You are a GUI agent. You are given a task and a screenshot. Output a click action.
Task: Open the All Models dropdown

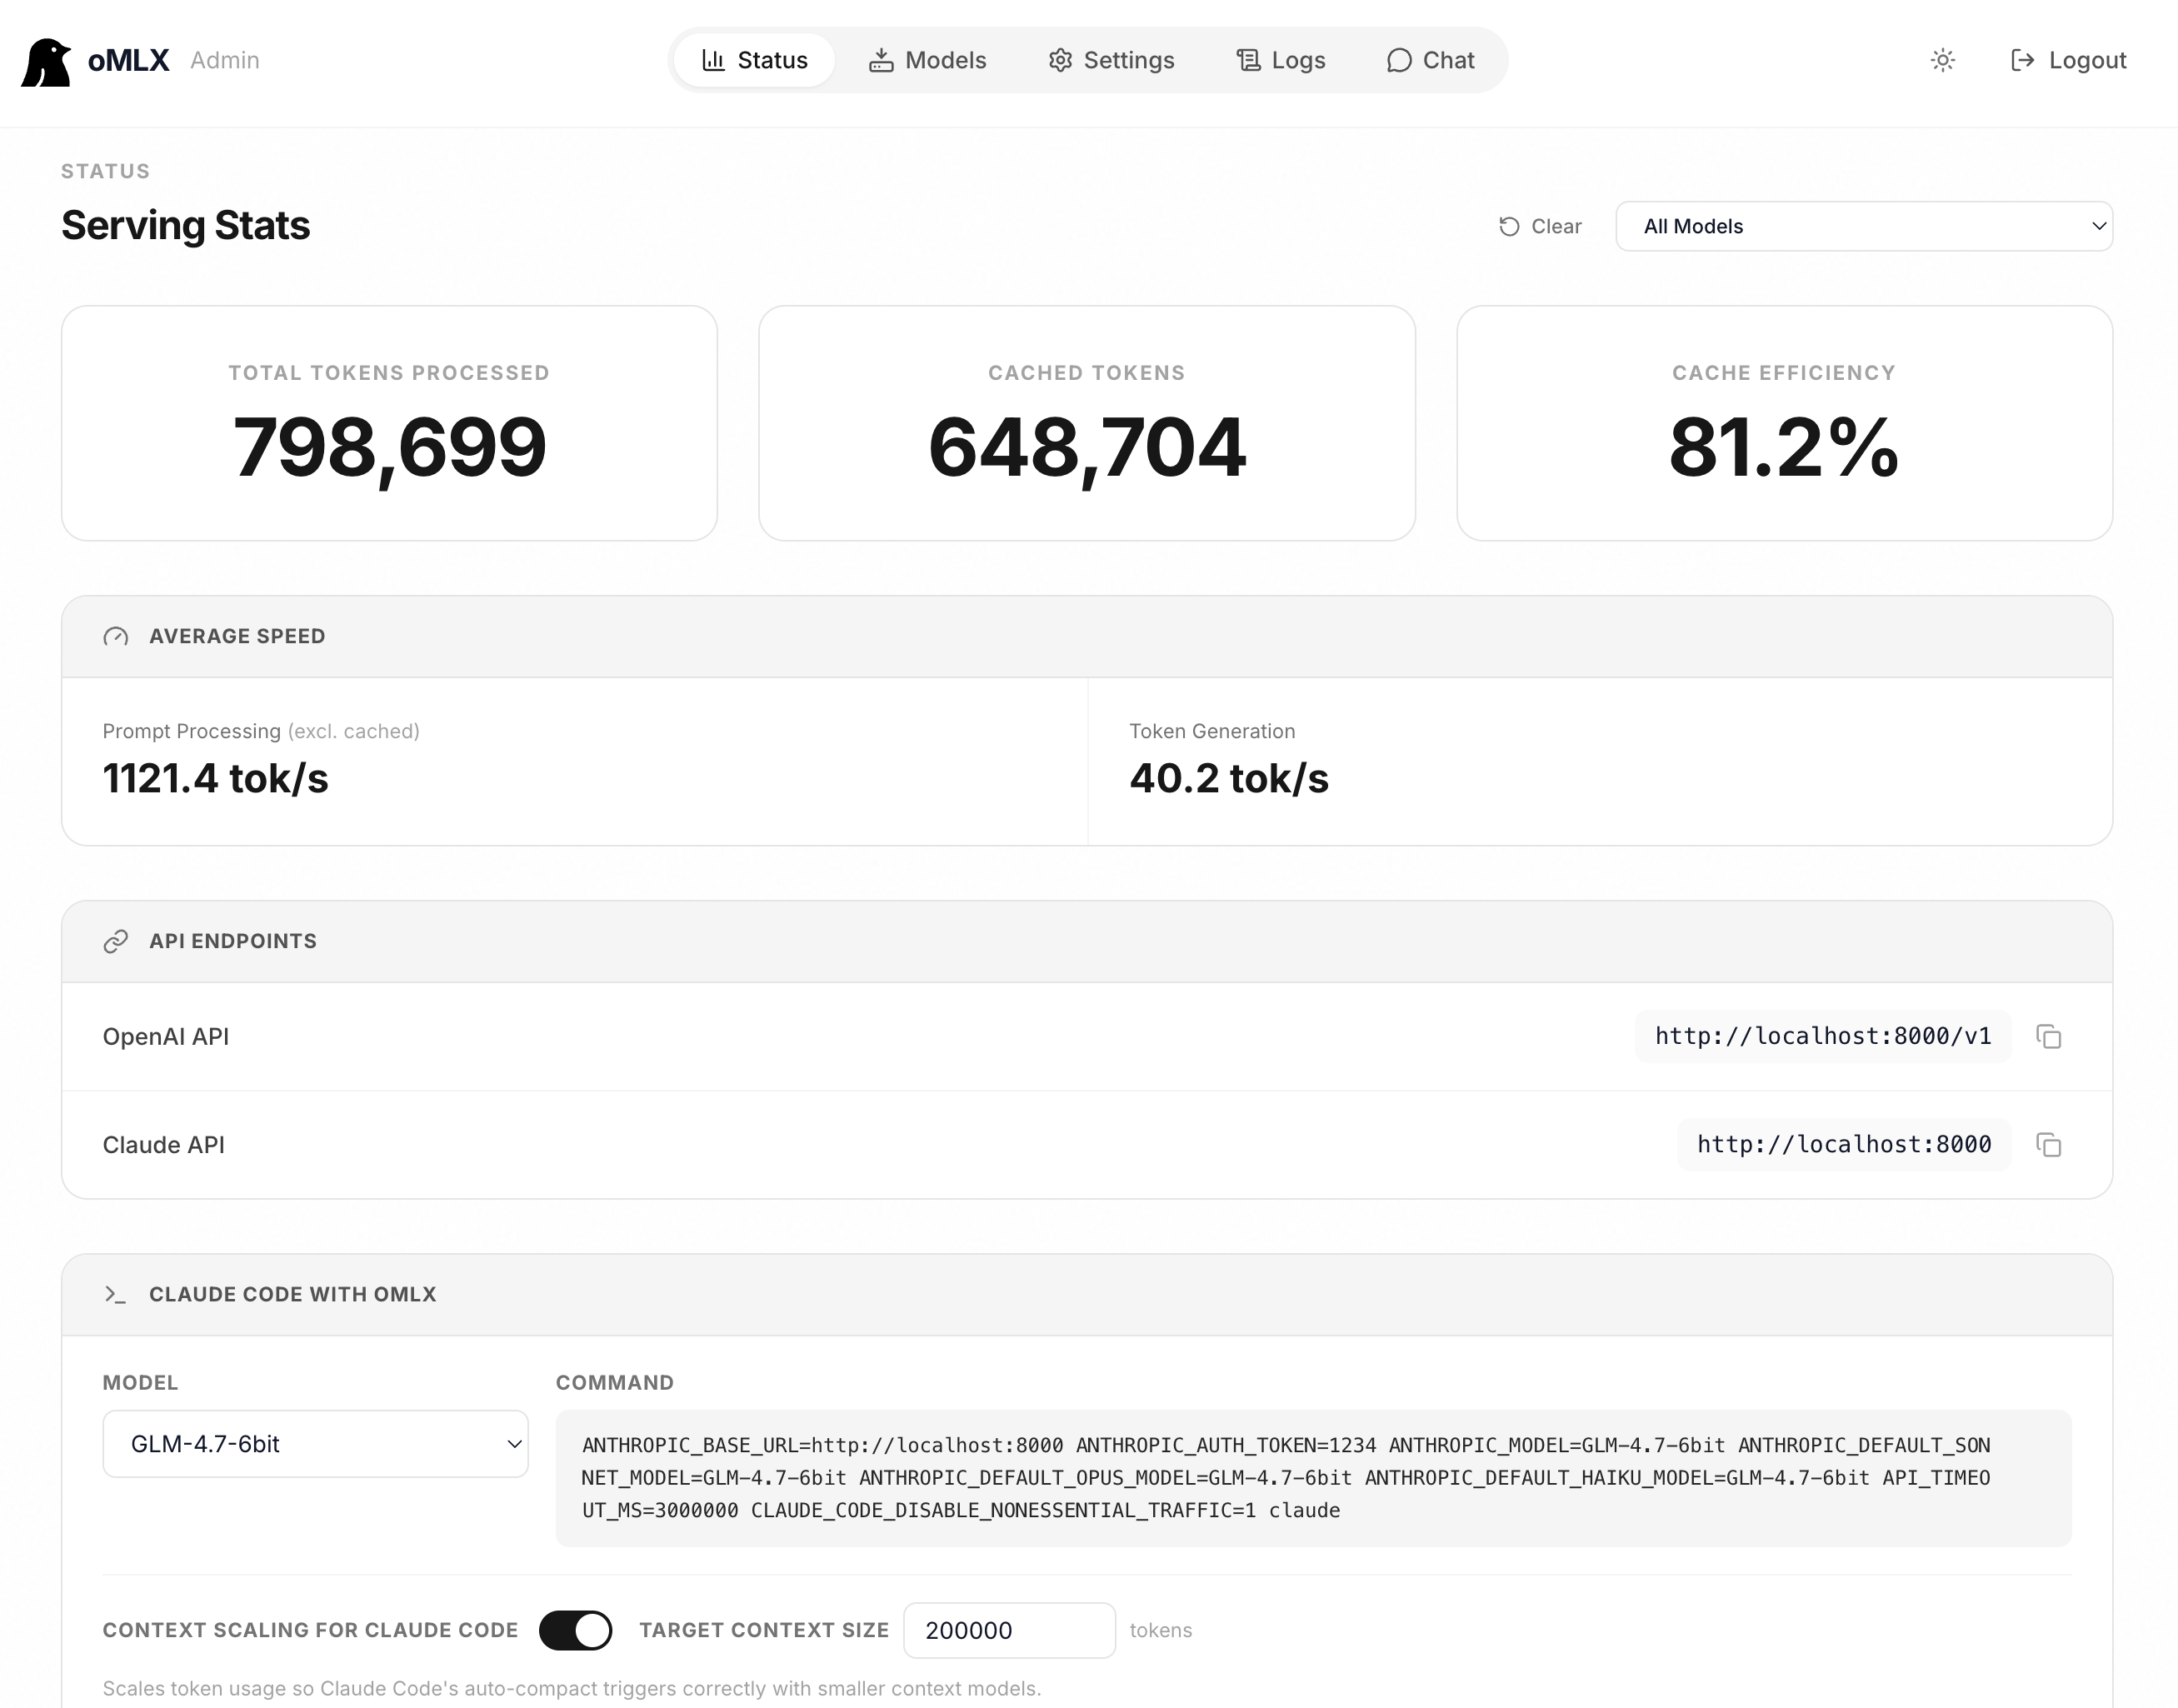tap(1864, 226)
